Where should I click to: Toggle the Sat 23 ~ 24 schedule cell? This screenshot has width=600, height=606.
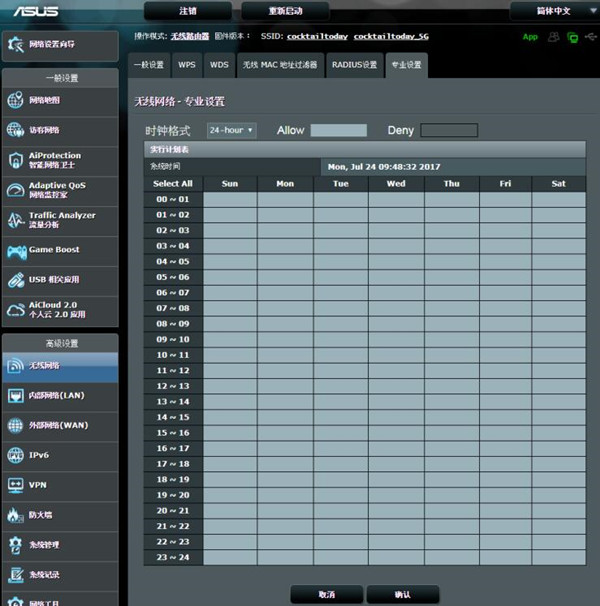(x=558, y=557)
